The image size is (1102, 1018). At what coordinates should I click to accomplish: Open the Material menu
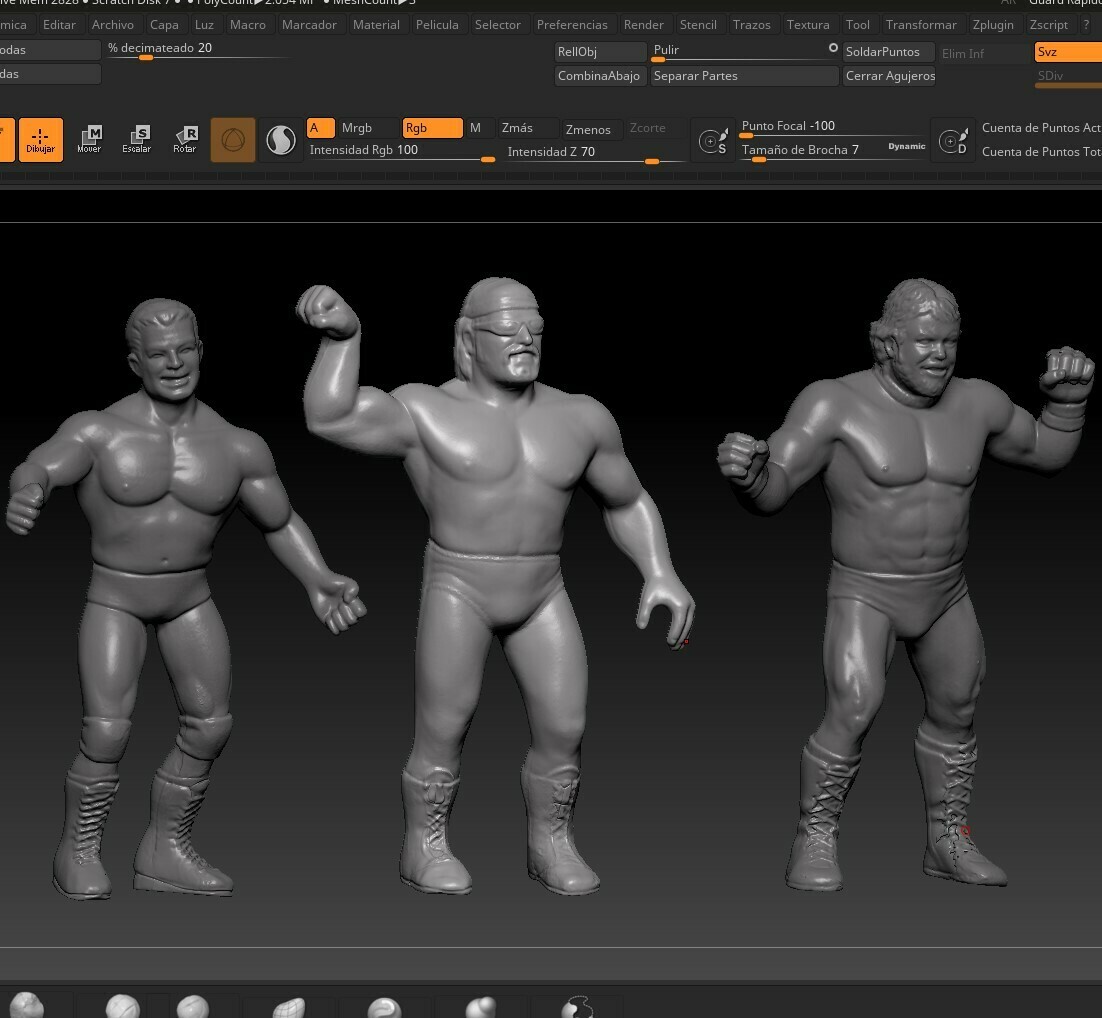(376, 24)
